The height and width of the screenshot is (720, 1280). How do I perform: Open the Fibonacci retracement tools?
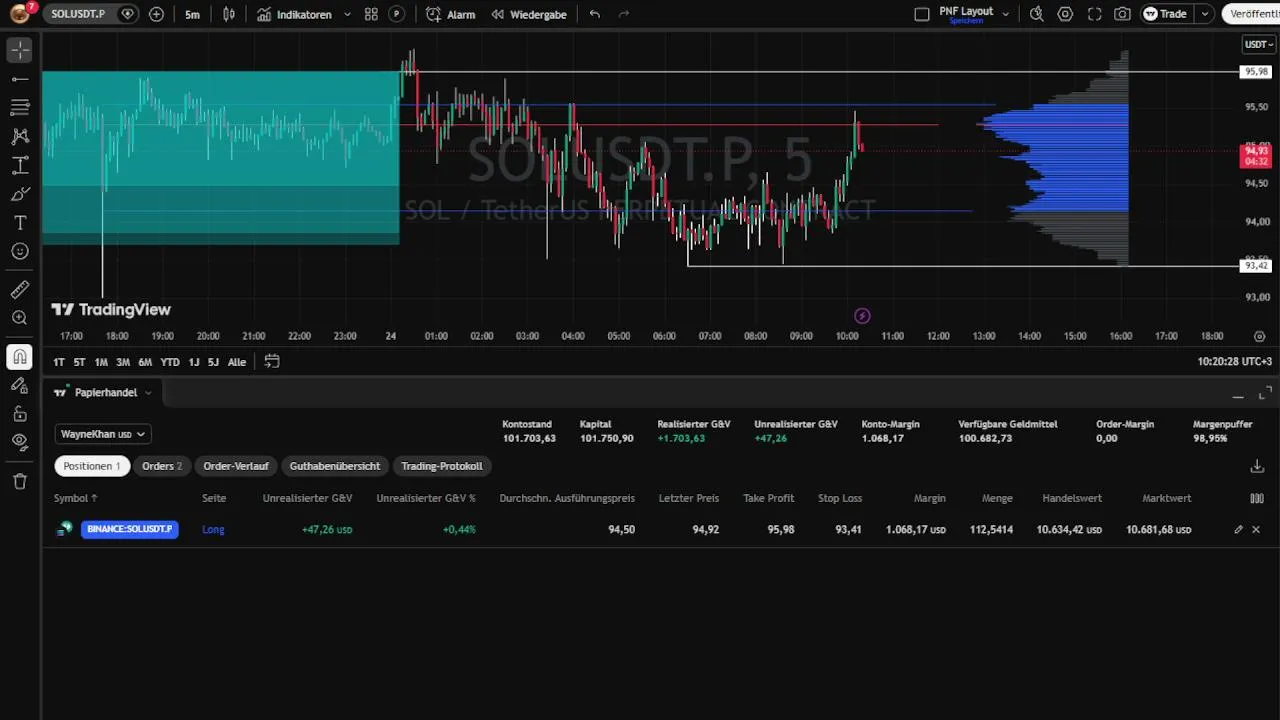pos(20,107)
